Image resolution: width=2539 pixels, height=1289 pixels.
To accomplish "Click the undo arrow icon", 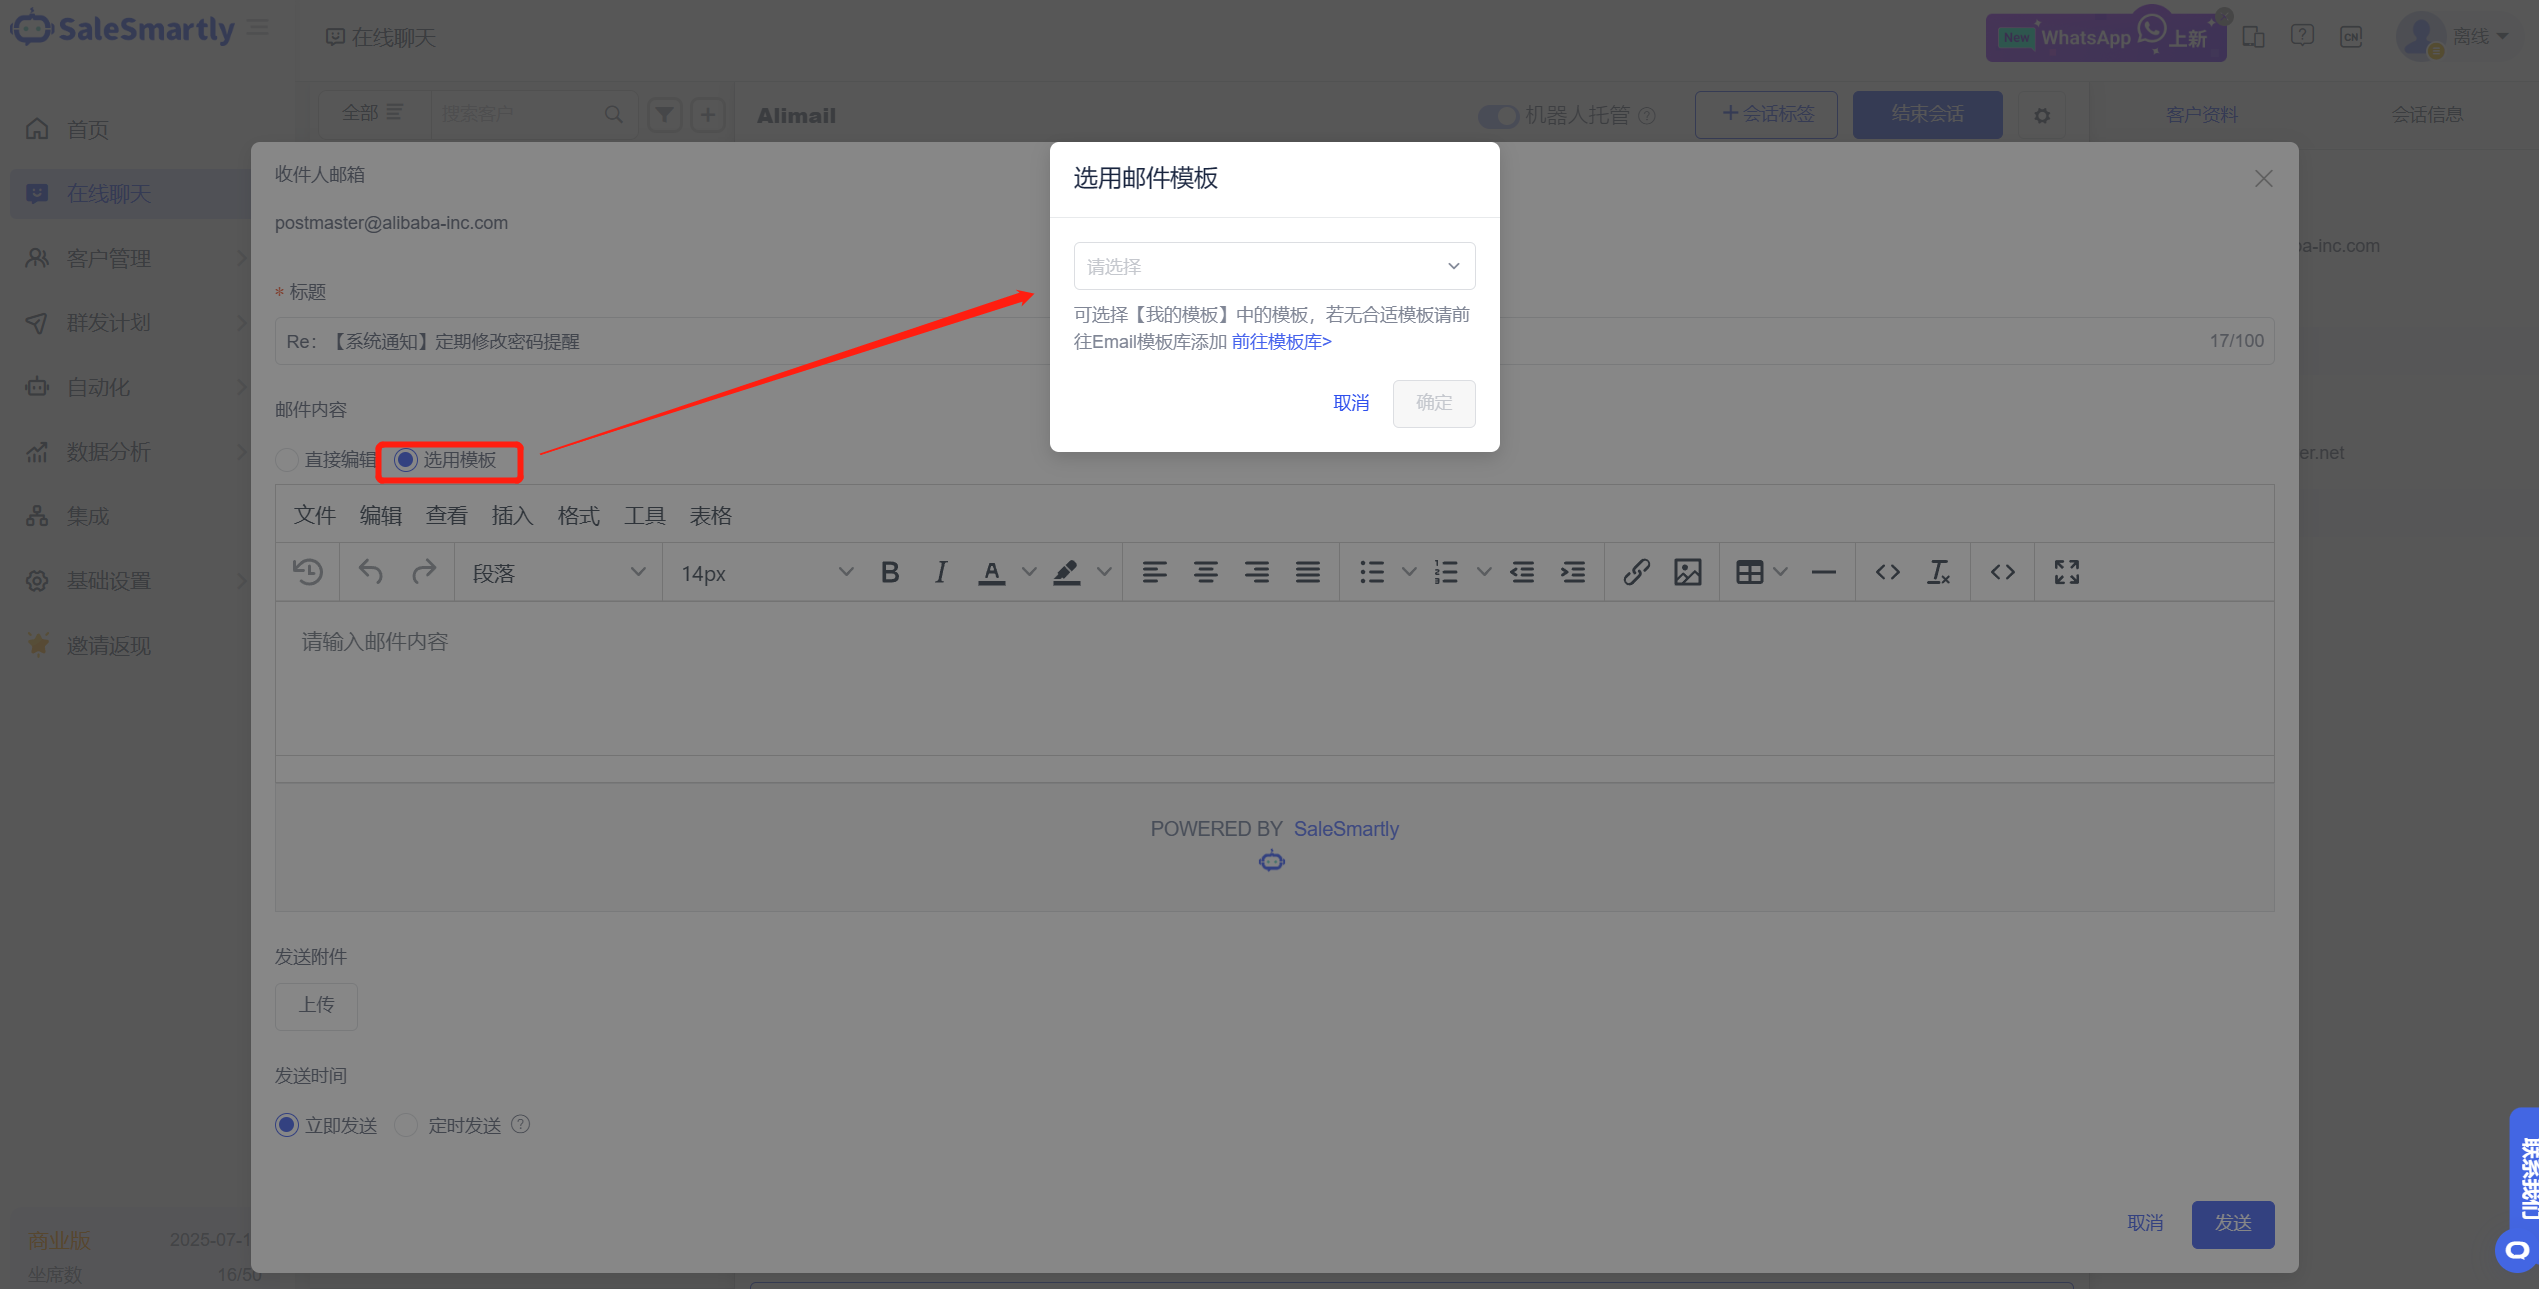I will [371, 573].
